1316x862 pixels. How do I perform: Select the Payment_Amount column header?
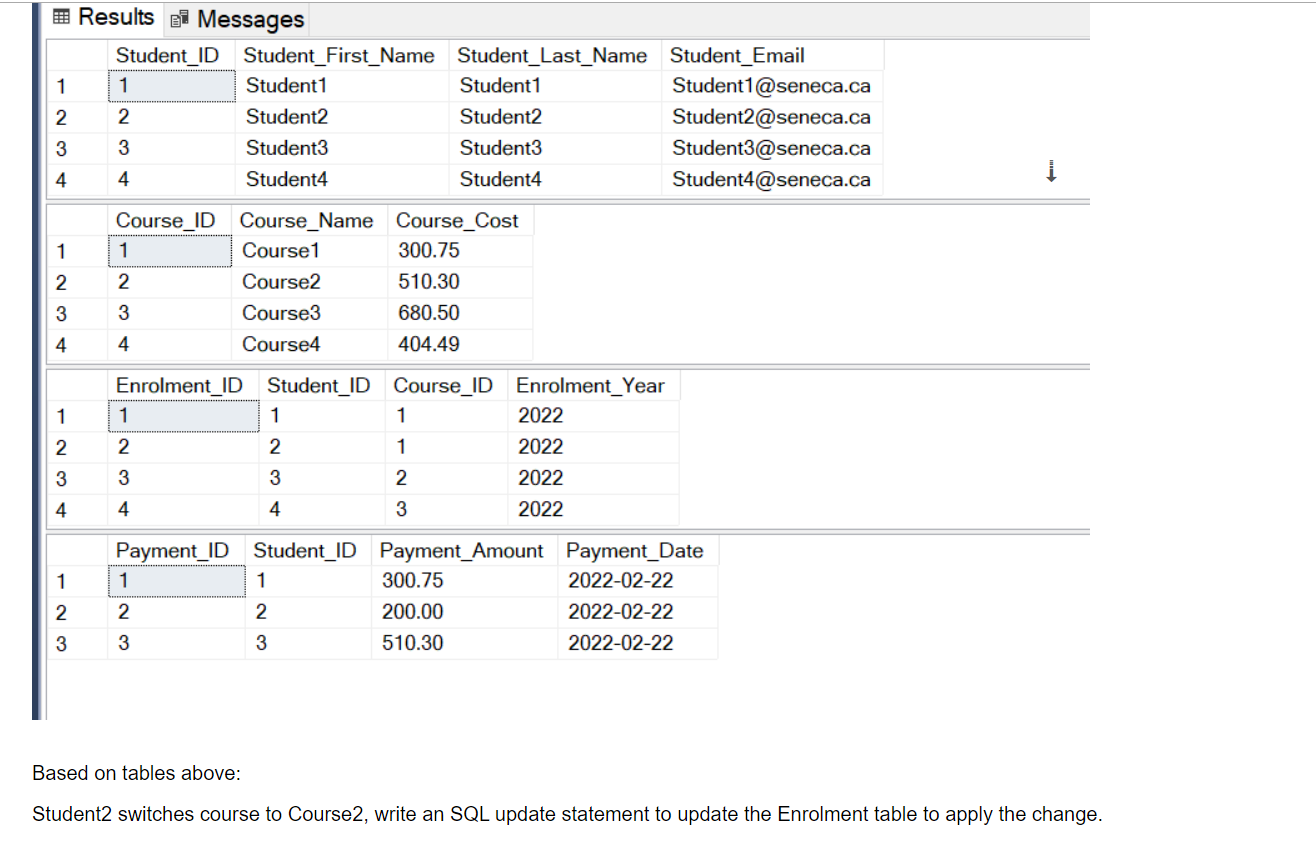coord(465,550)
